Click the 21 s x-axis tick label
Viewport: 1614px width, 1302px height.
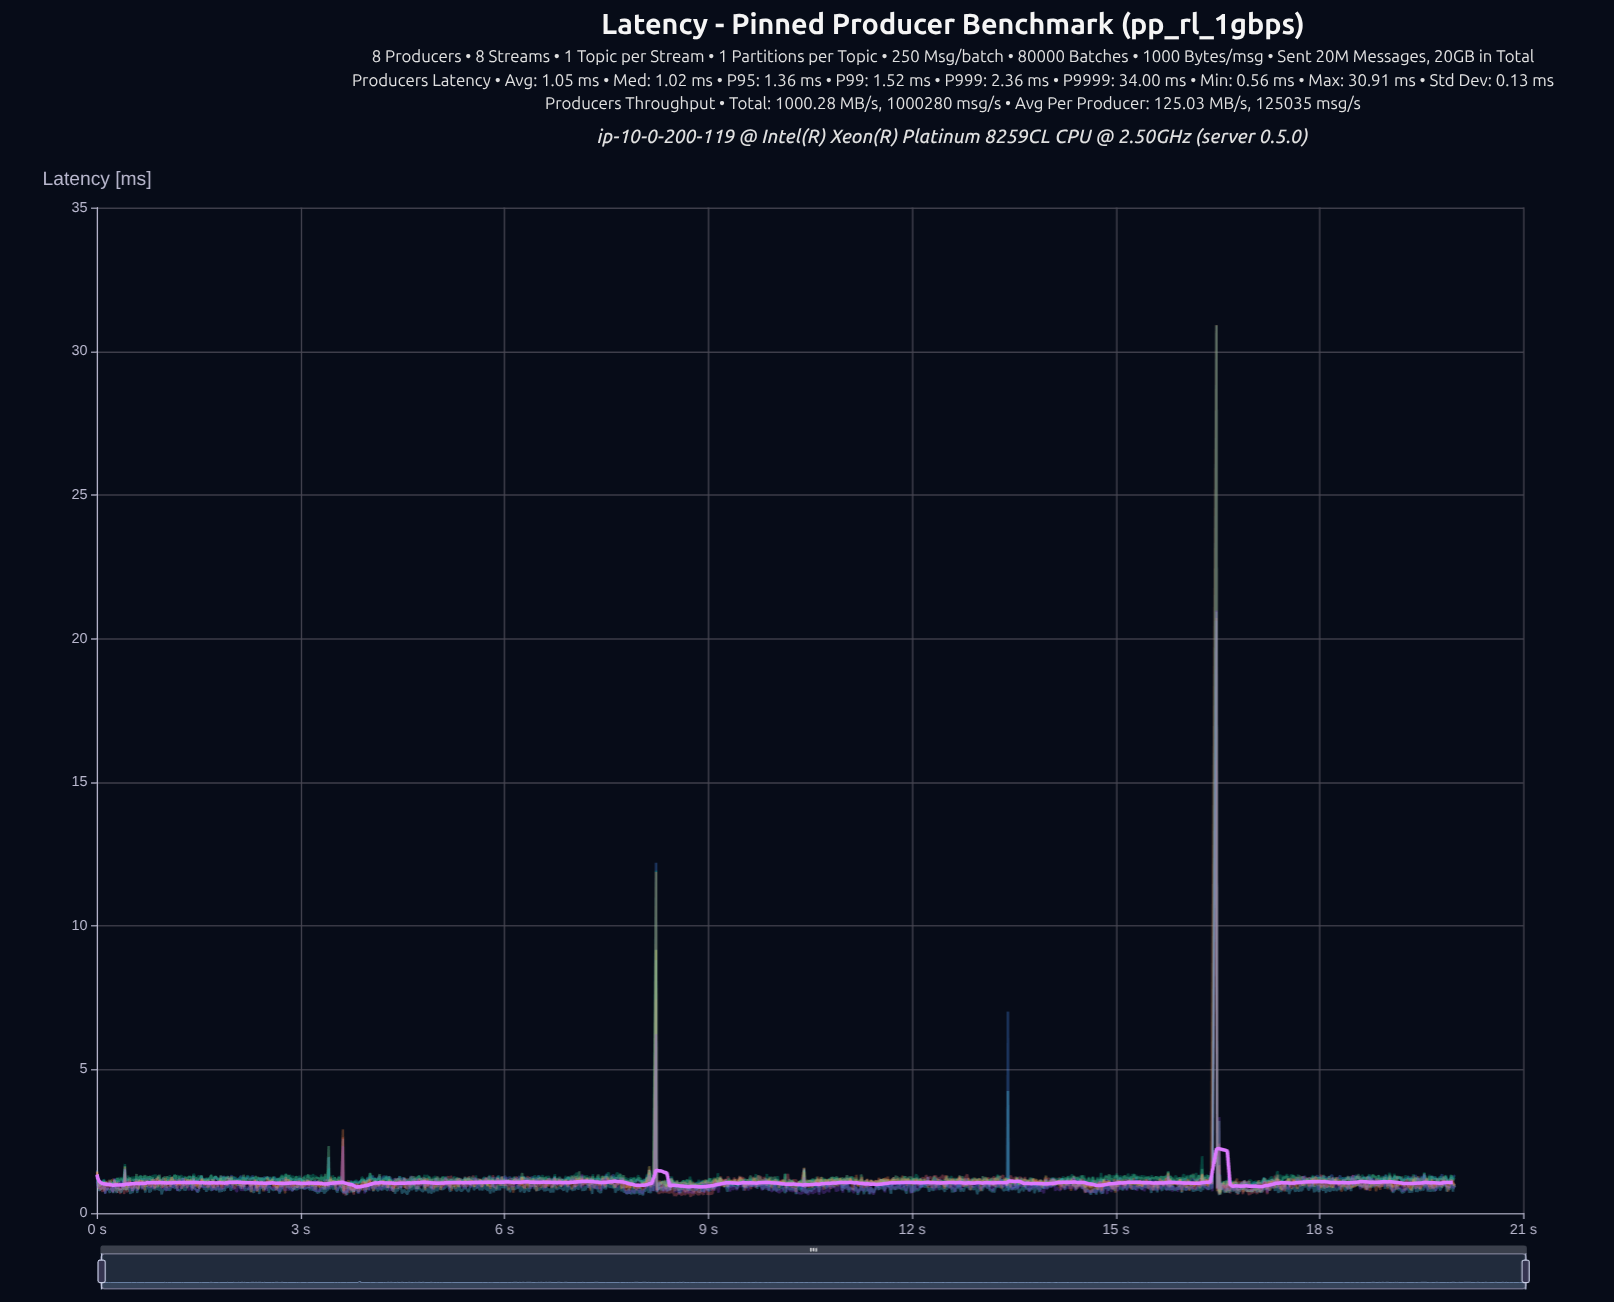coord(1523,1229)
